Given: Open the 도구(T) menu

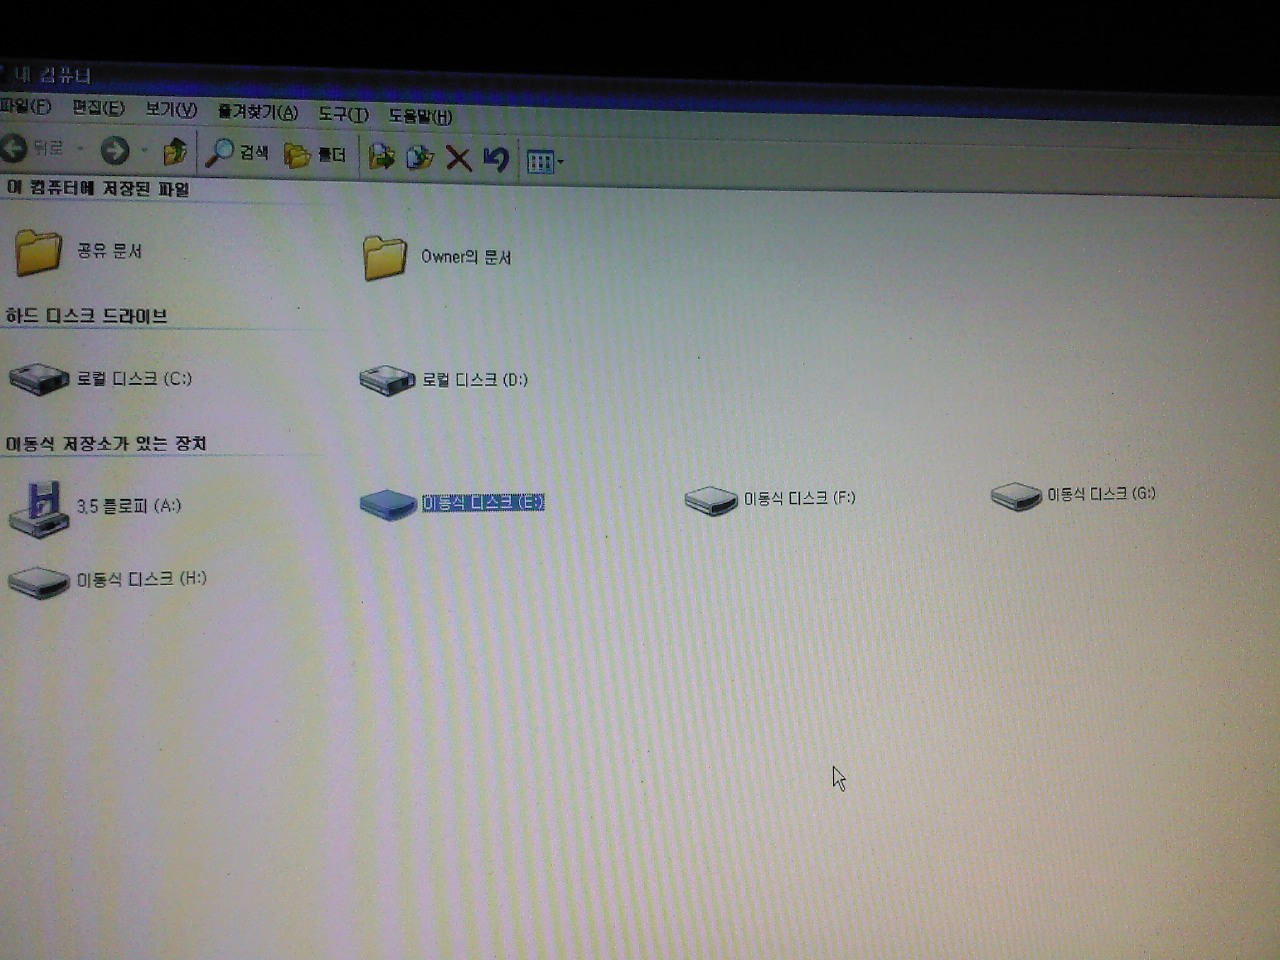Looking at the screenshot, I should (x=343, y=114).
